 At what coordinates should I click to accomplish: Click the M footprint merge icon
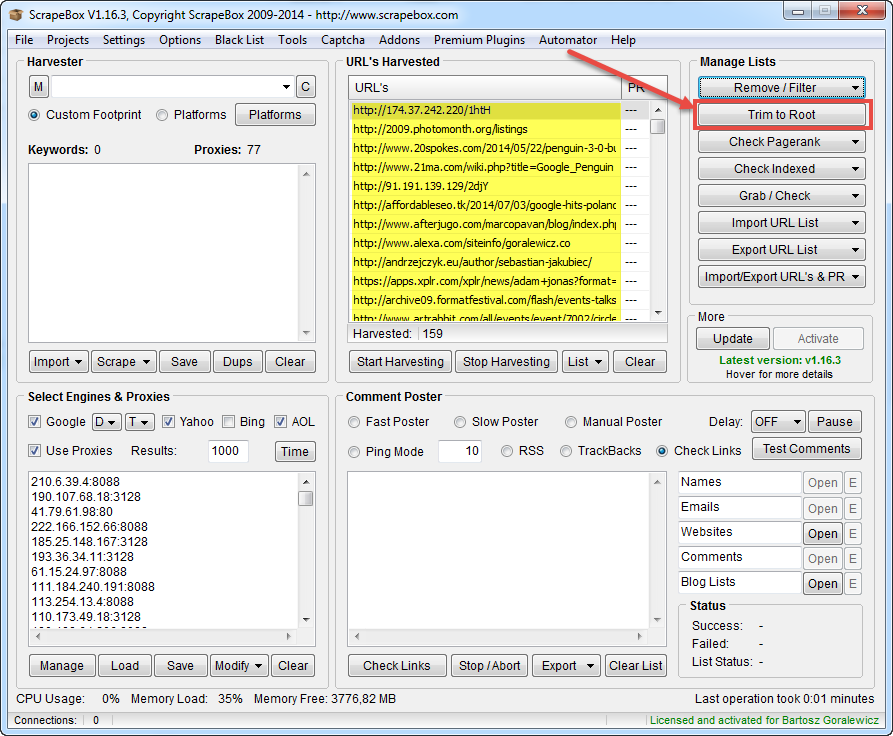[x=38, y=87]
